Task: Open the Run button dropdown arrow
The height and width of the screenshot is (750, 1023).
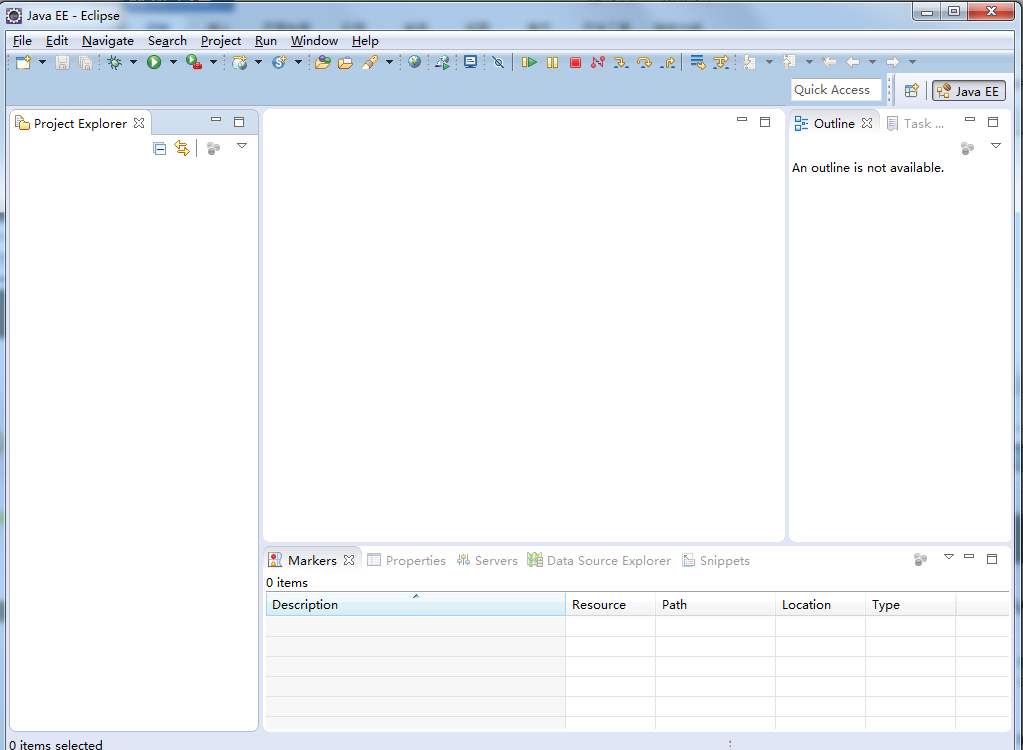Action: tap(173, 62)
